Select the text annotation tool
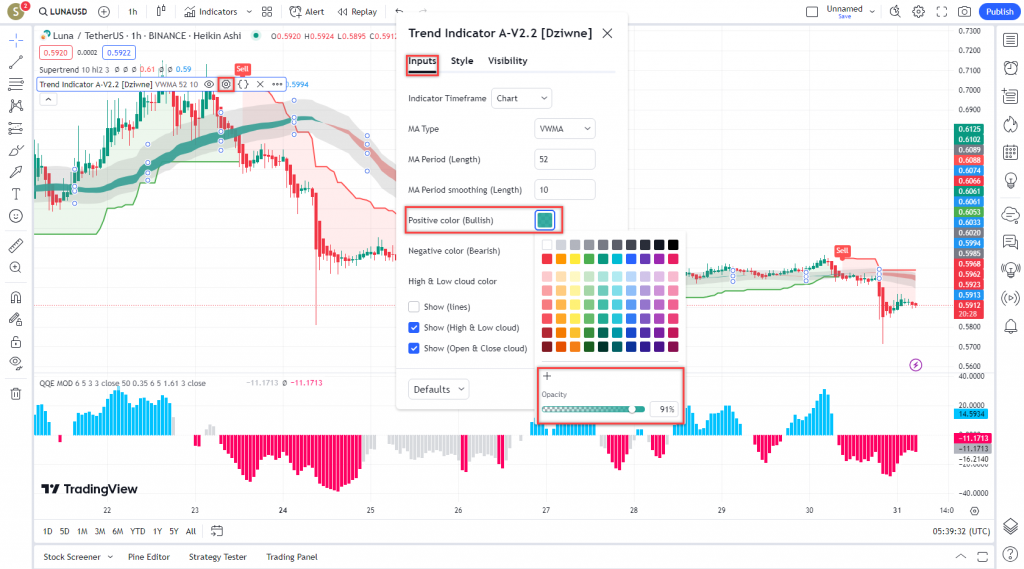Screen dimensions: 1024x569 click(x=16, y=194)
